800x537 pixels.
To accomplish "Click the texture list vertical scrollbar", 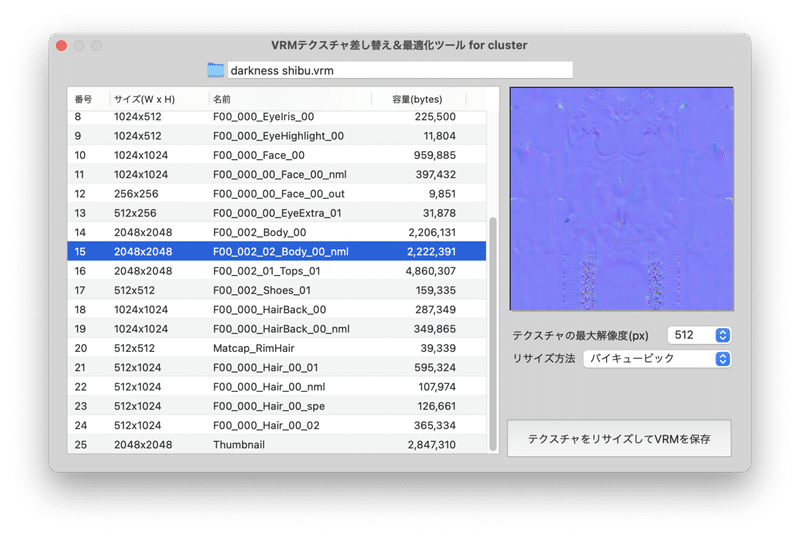I will 493,335.
